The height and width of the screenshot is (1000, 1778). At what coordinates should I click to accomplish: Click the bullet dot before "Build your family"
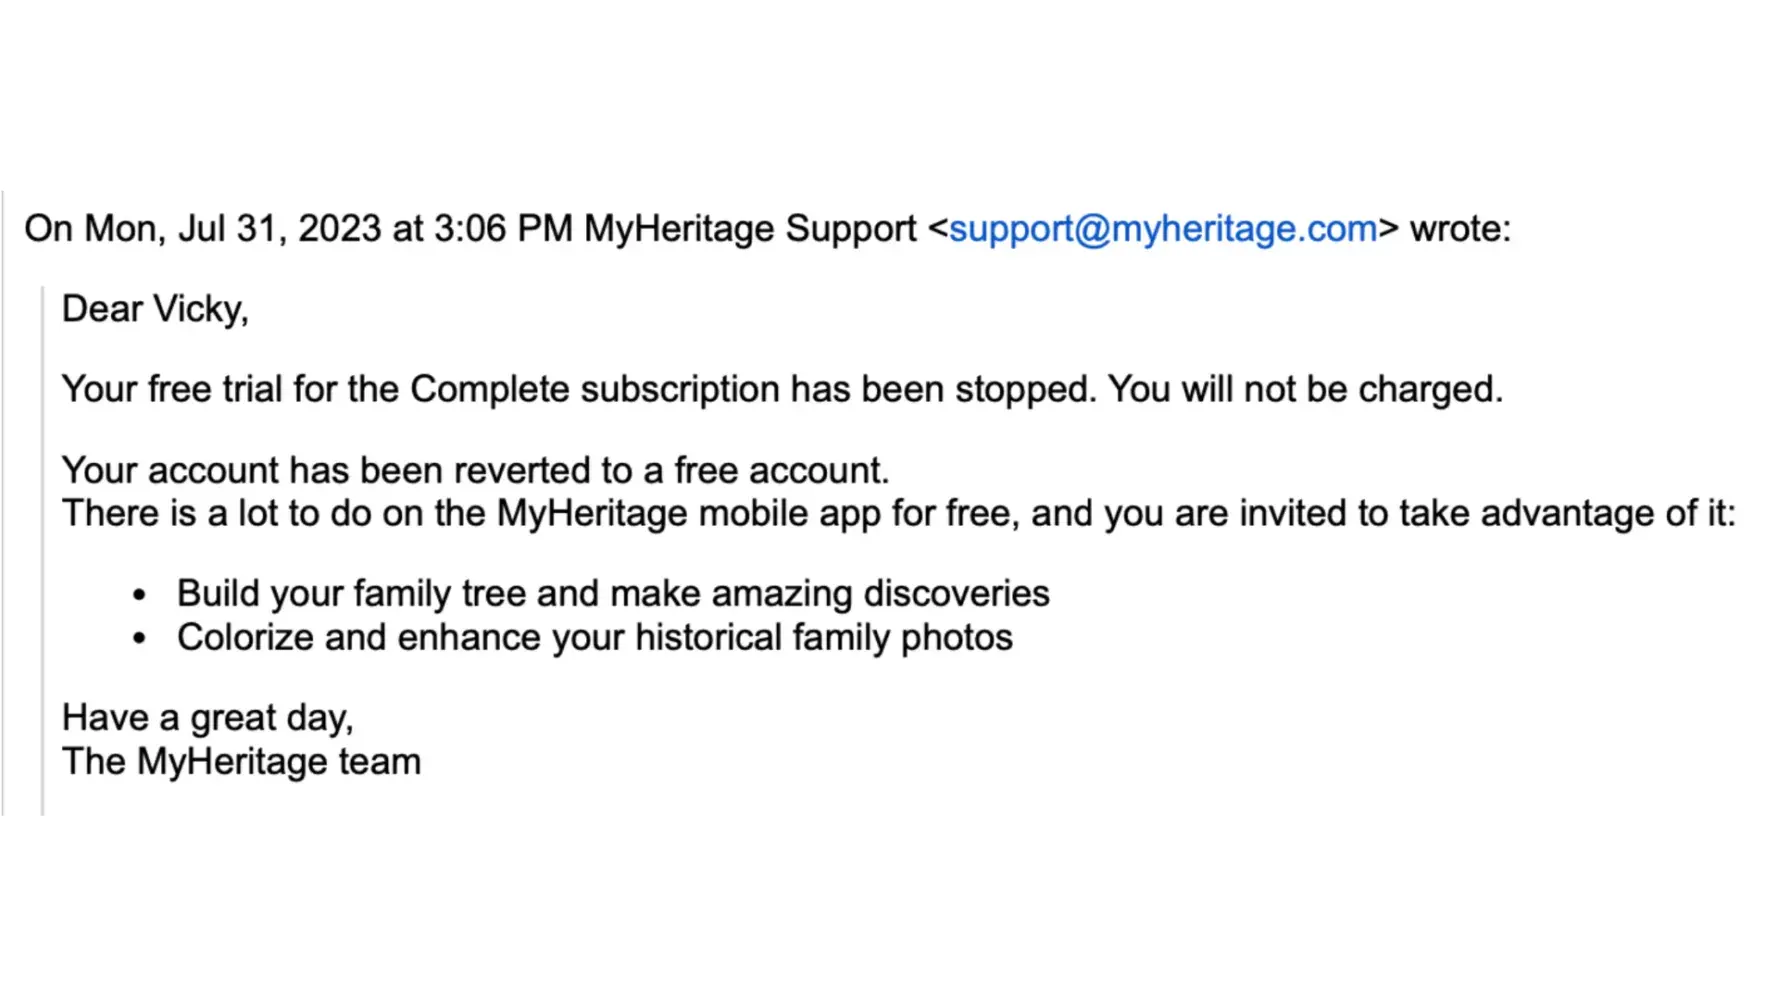click(x=139, y=595)
